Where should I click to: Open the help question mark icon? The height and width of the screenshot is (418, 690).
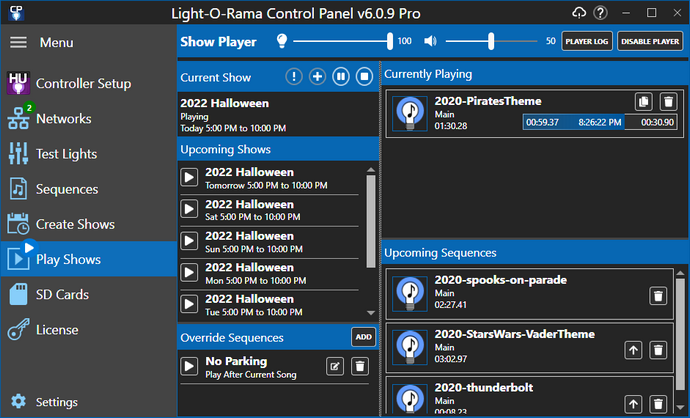tap(600, 13)
